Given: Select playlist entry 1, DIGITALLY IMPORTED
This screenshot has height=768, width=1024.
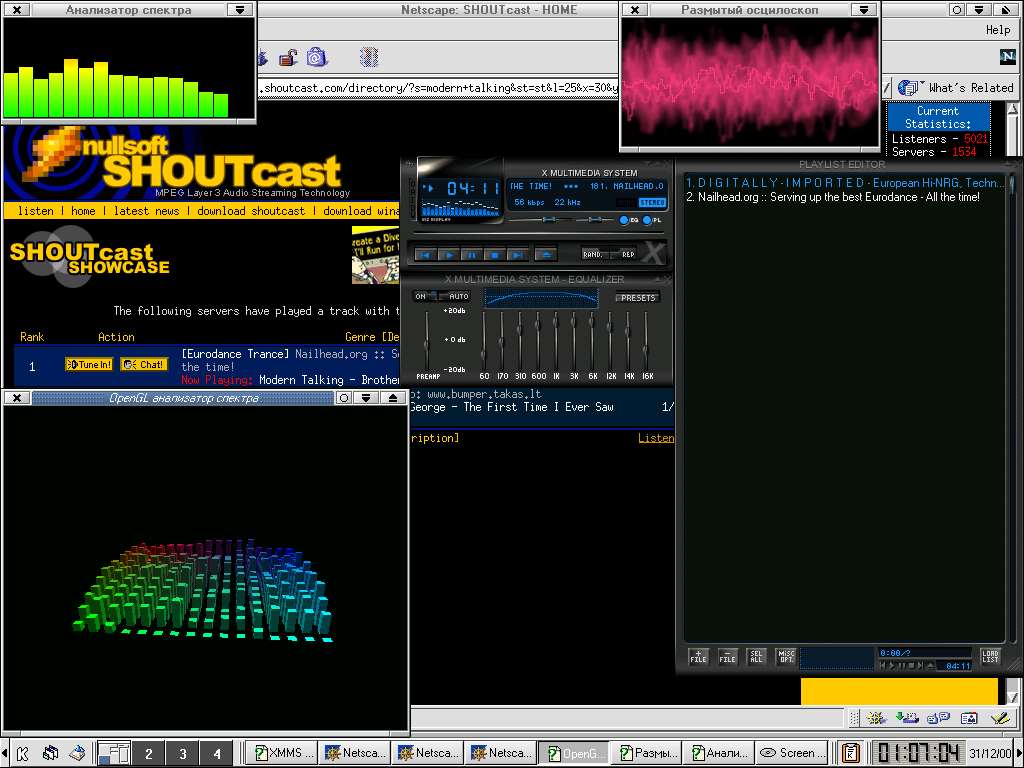Looking at the screenshot, I should [x=843, y=183].
